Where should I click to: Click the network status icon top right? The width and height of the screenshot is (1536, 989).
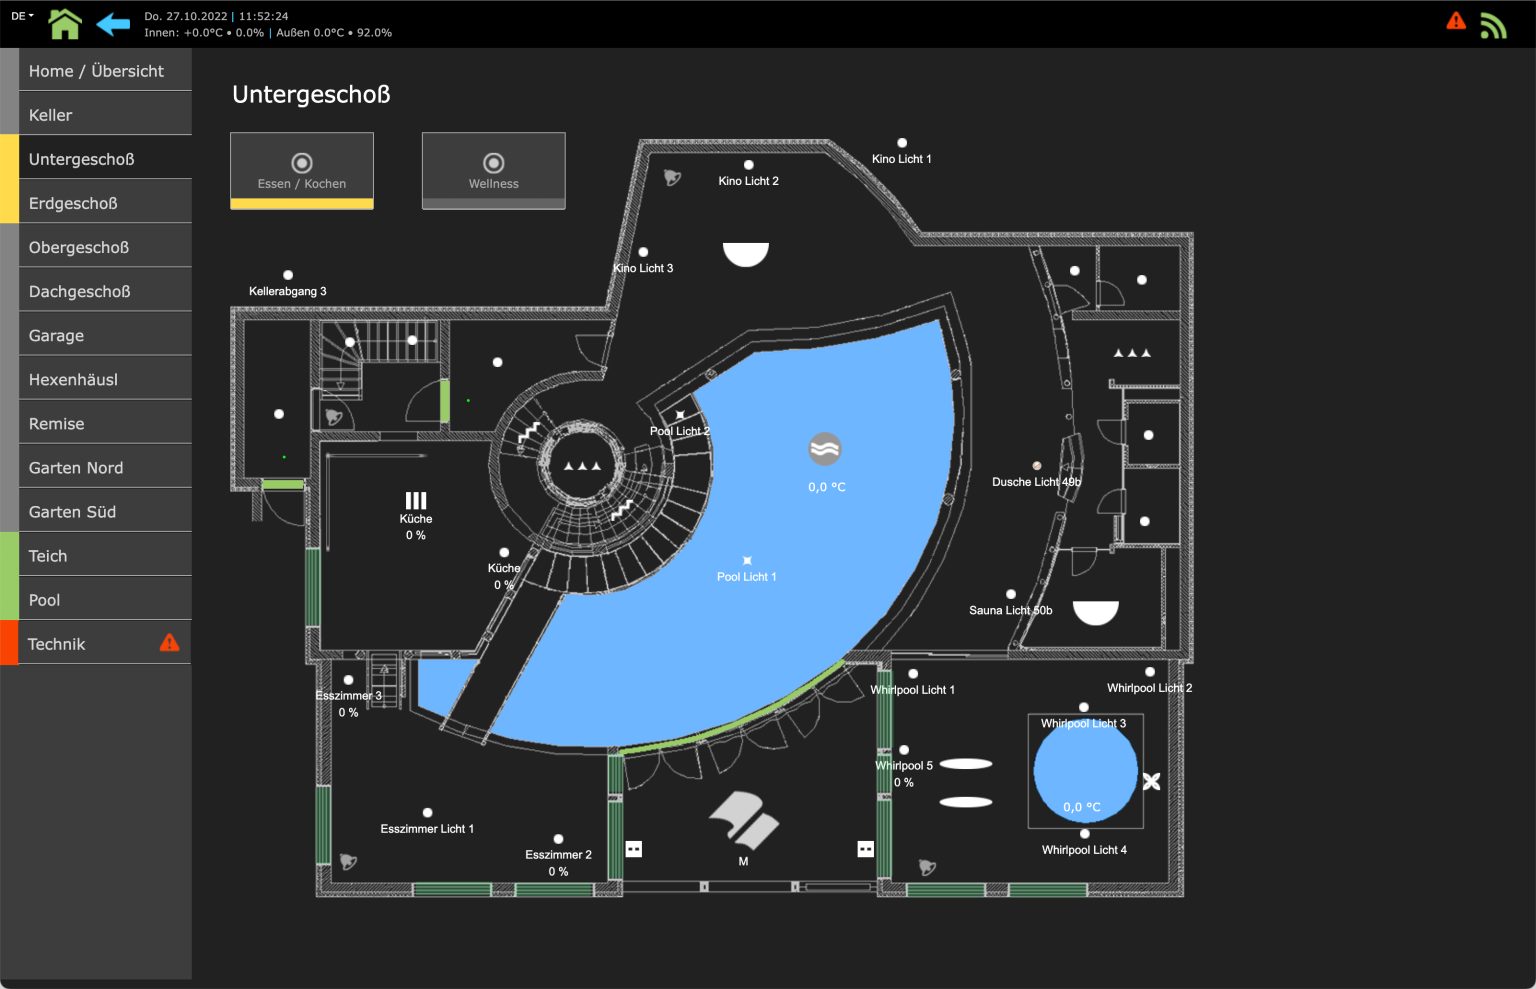pos(1495,24)
